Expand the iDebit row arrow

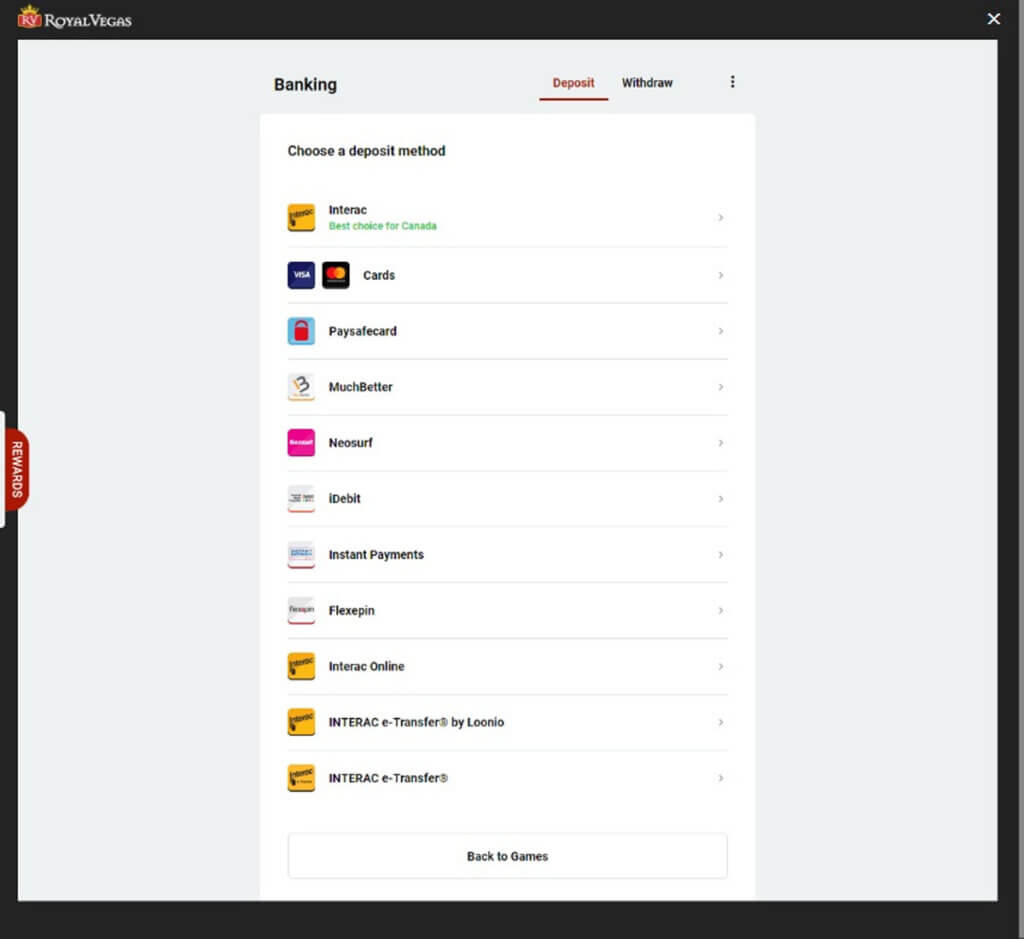[x=720, y=498]
